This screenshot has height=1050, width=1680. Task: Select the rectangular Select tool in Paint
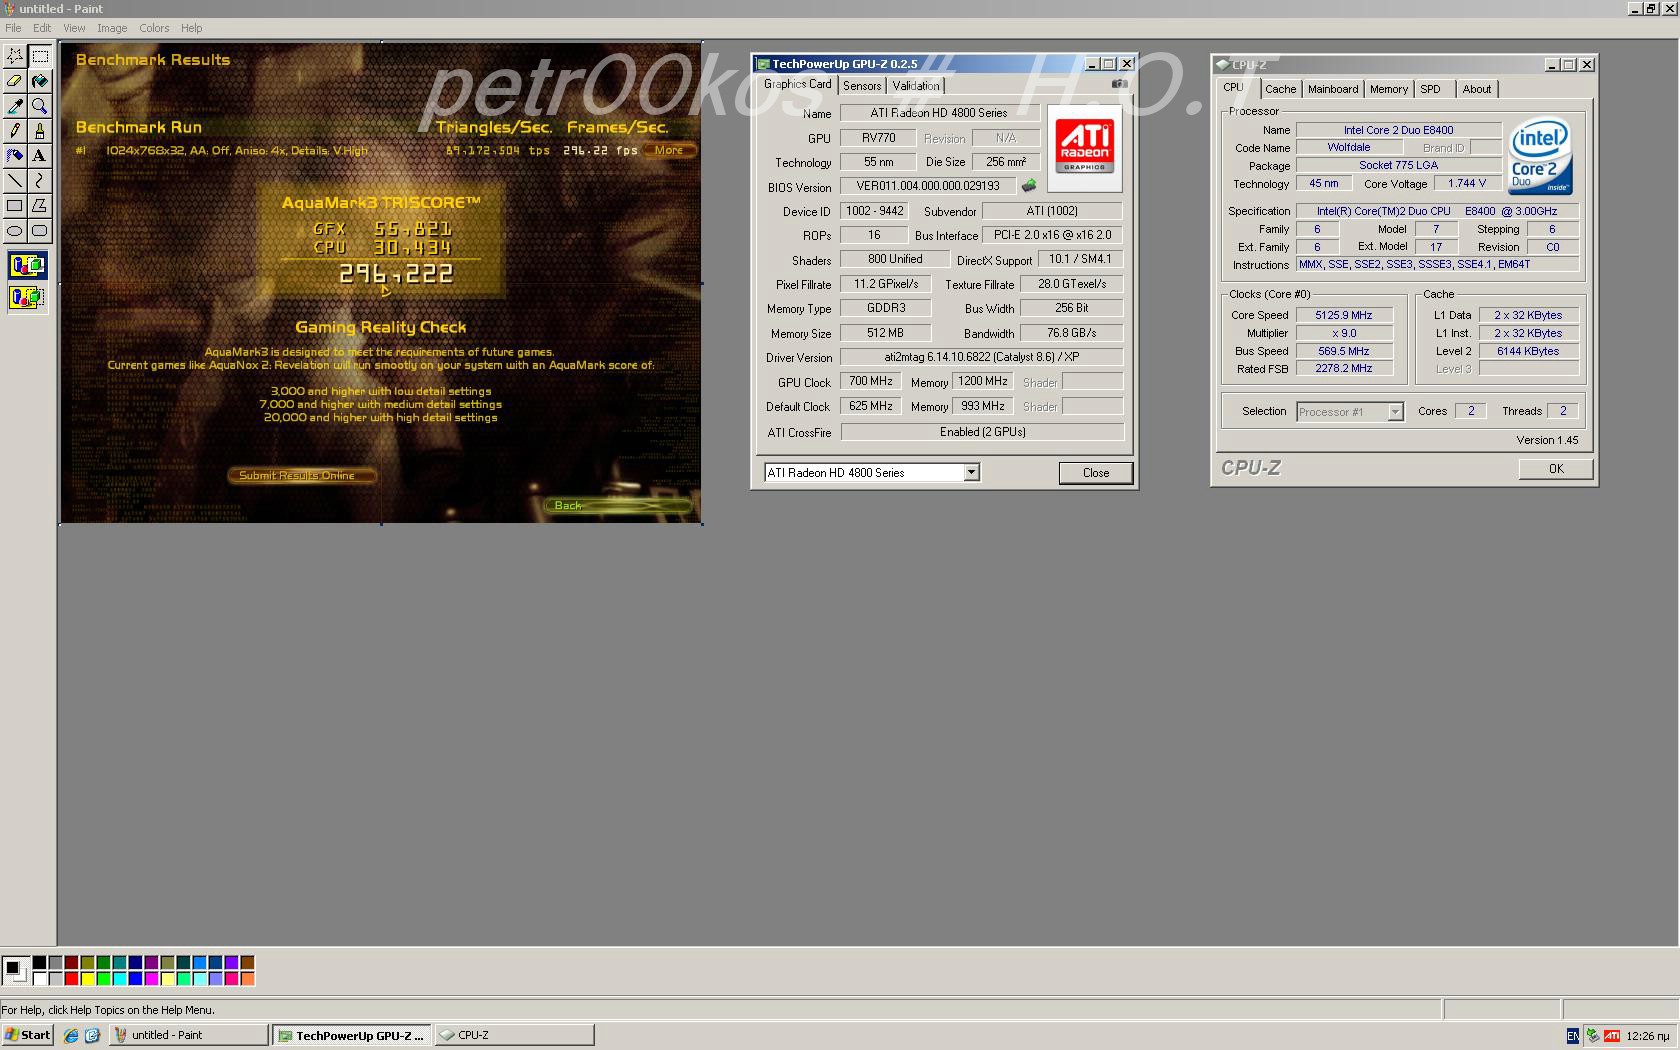(x=40, y=56)
